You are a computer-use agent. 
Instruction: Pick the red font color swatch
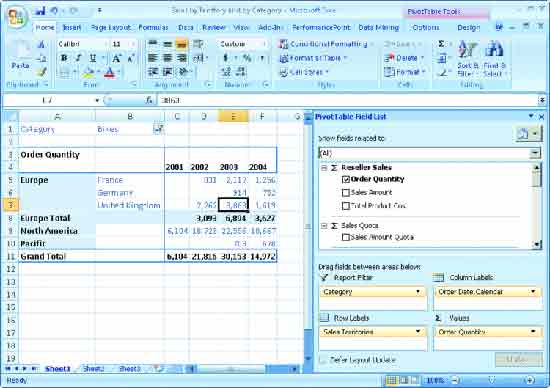pos(110,73)
